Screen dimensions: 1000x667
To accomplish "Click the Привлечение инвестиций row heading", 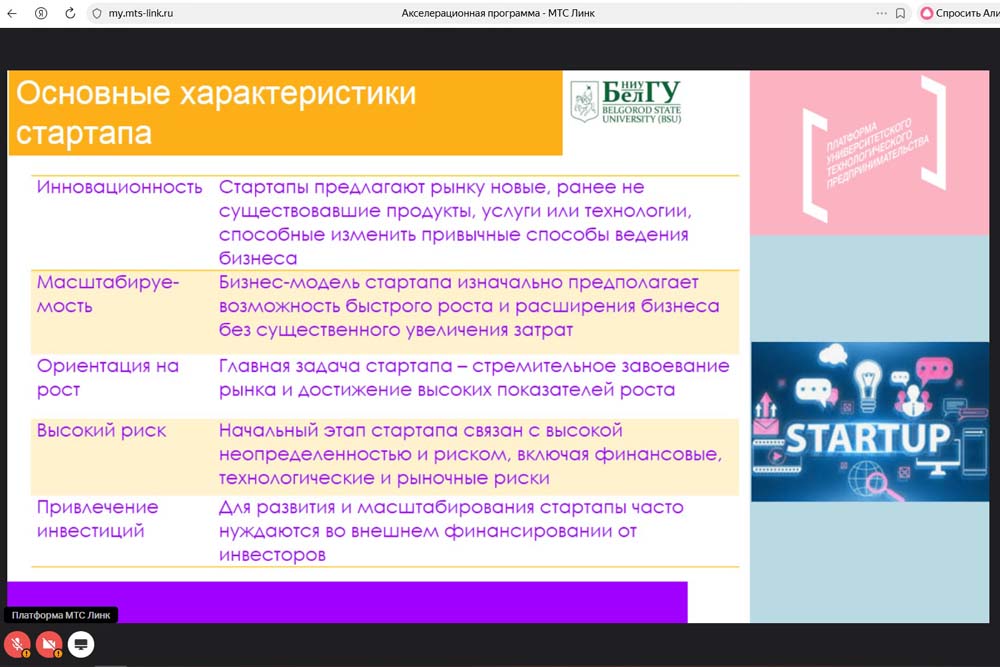I will [97, 518].
